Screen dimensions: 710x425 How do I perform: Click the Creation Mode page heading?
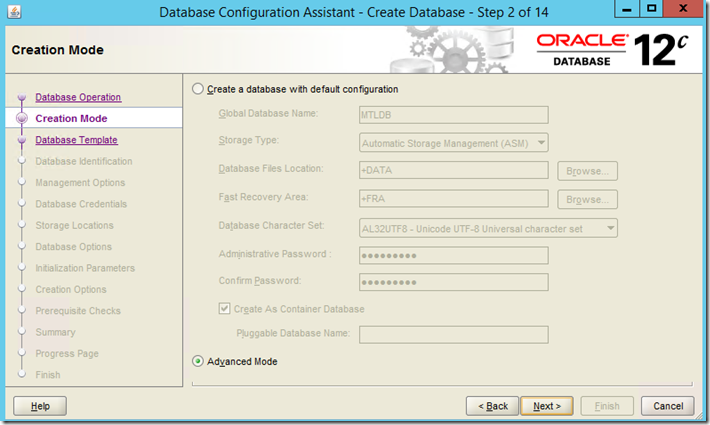(58, 50)
